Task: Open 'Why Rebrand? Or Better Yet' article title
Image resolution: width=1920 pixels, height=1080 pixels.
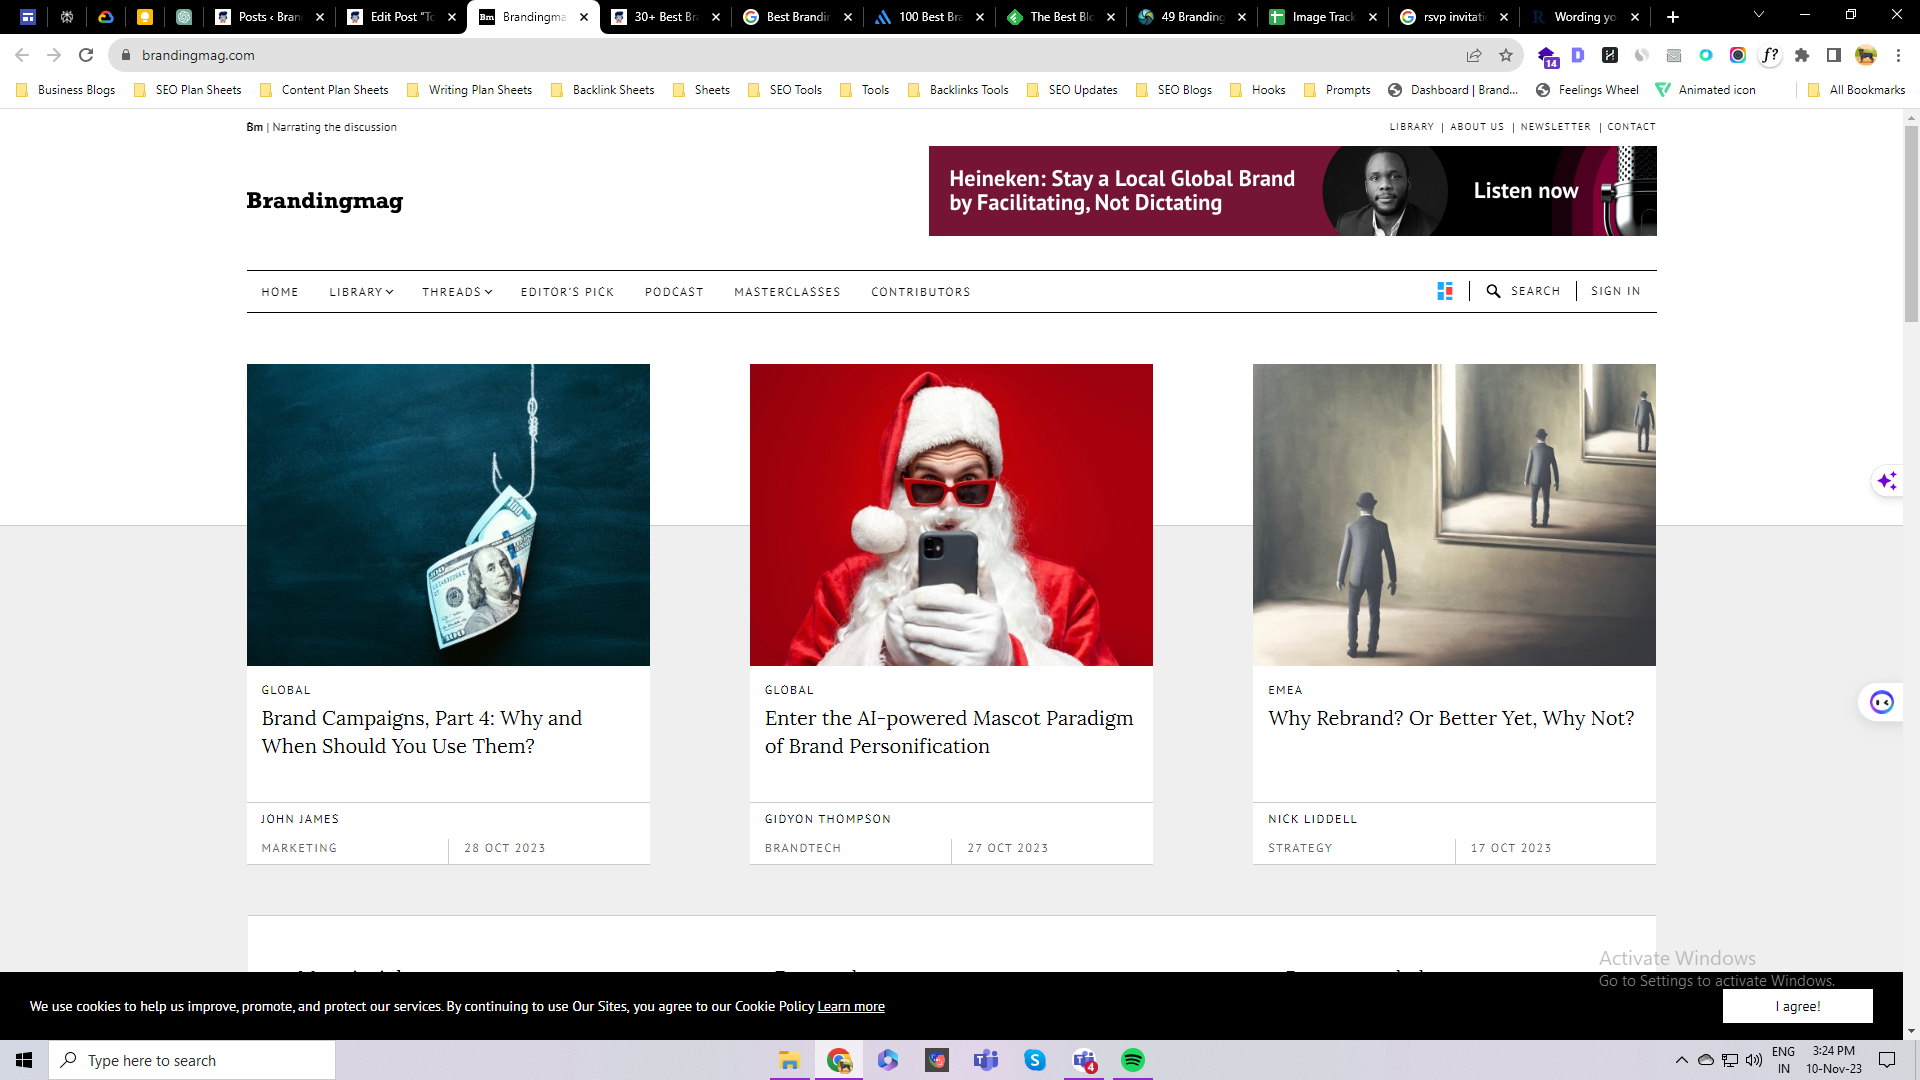Action: pyautogui.click(x=1451, y=718)
